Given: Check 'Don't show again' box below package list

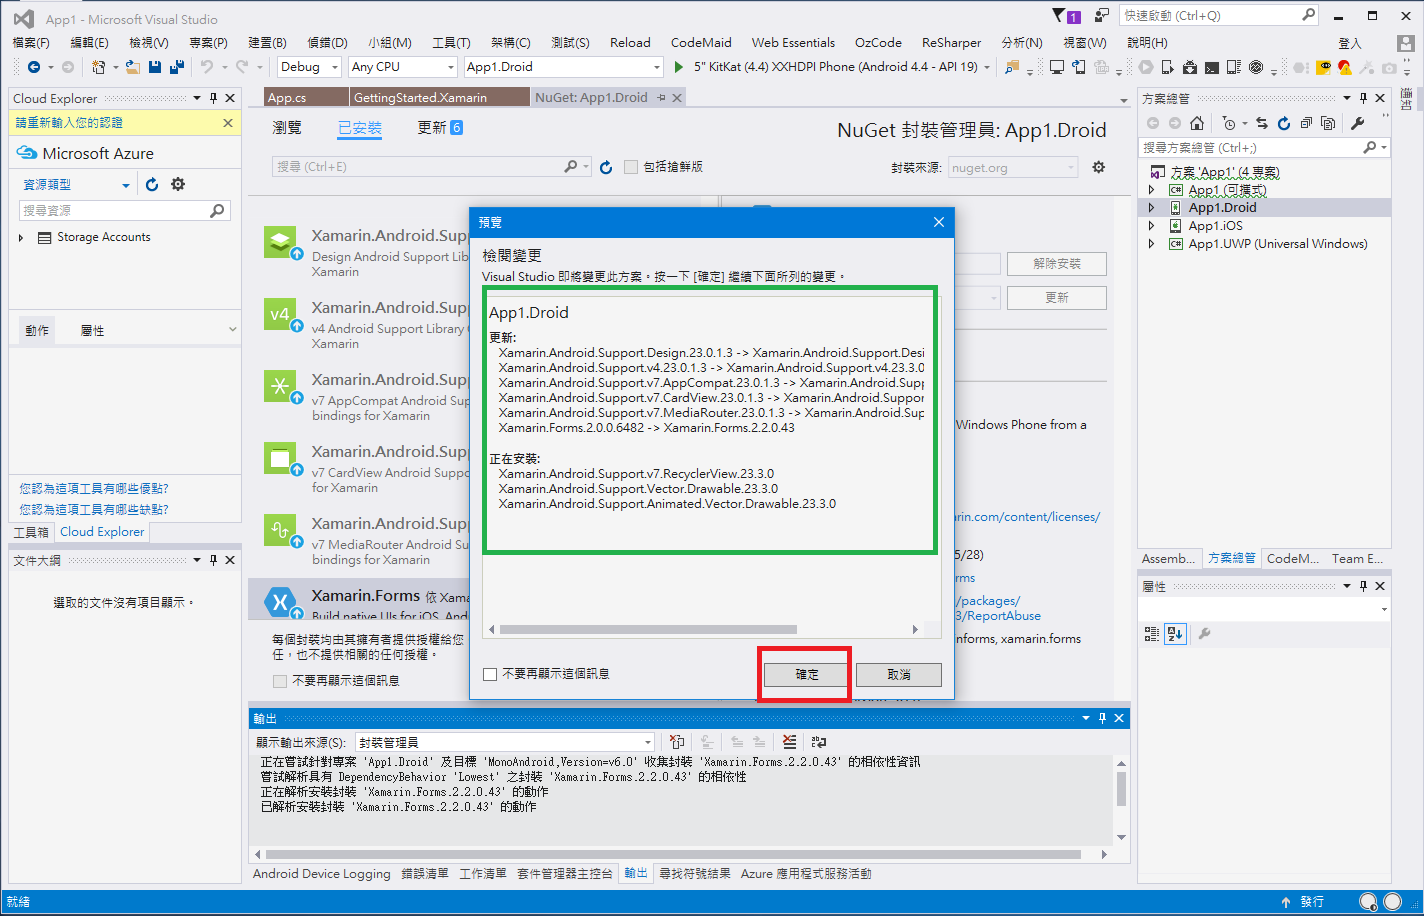Looking at the screenshot, I should (280, 681).
